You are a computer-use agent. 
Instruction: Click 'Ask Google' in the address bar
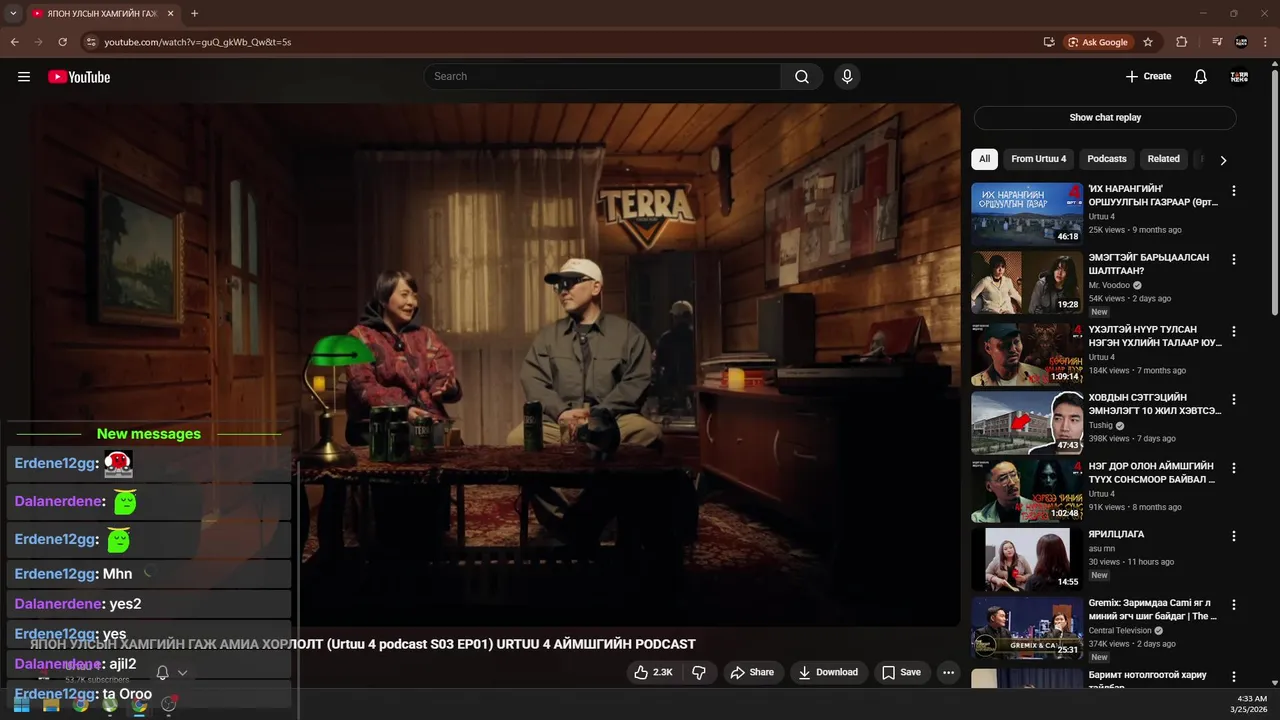pos(1098,42)
